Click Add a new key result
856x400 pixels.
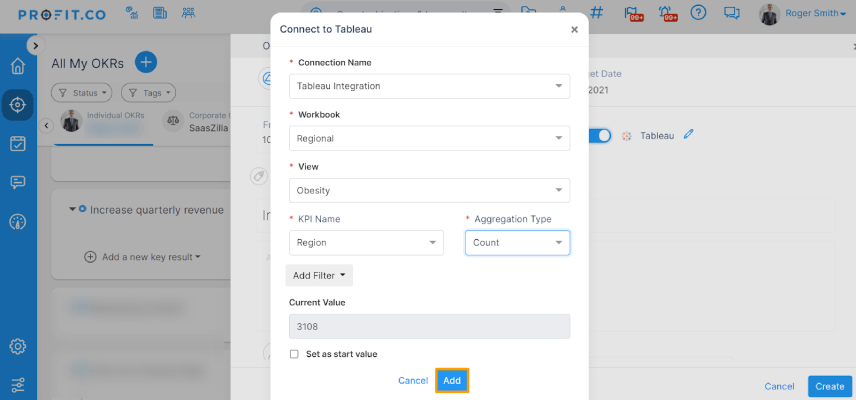(x=142, y=256)
